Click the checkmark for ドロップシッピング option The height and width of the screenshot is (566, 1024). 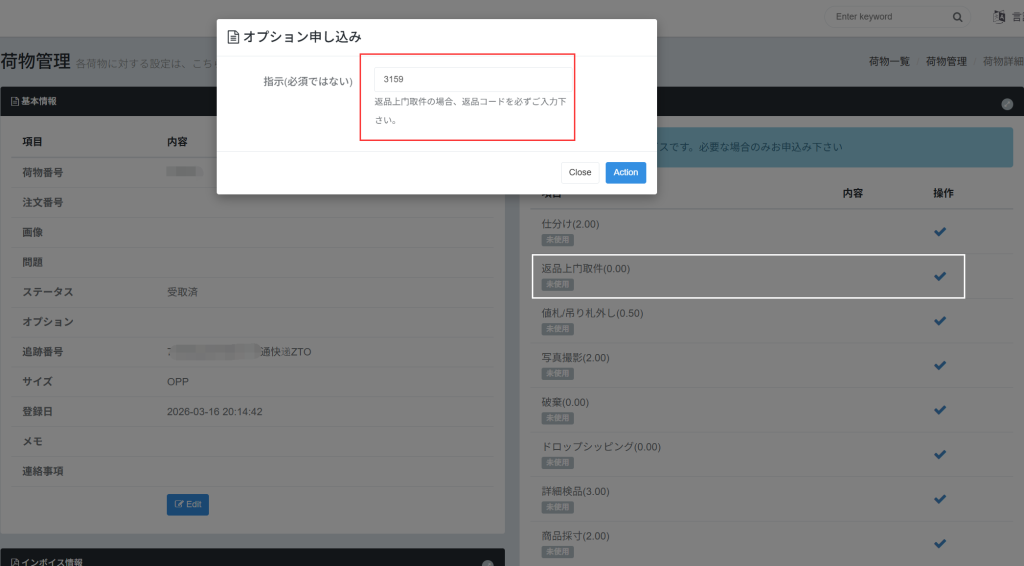coord(939,454)
